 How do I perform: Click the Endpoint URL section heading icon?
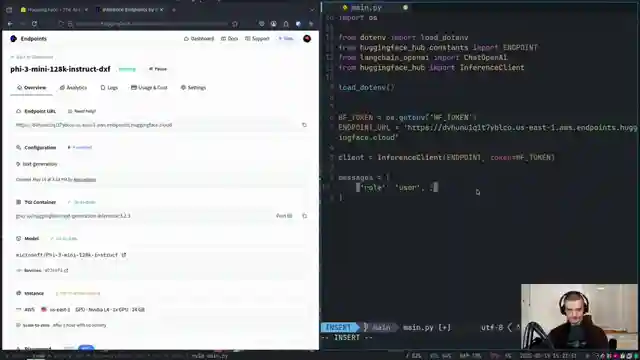pos(18,111)
